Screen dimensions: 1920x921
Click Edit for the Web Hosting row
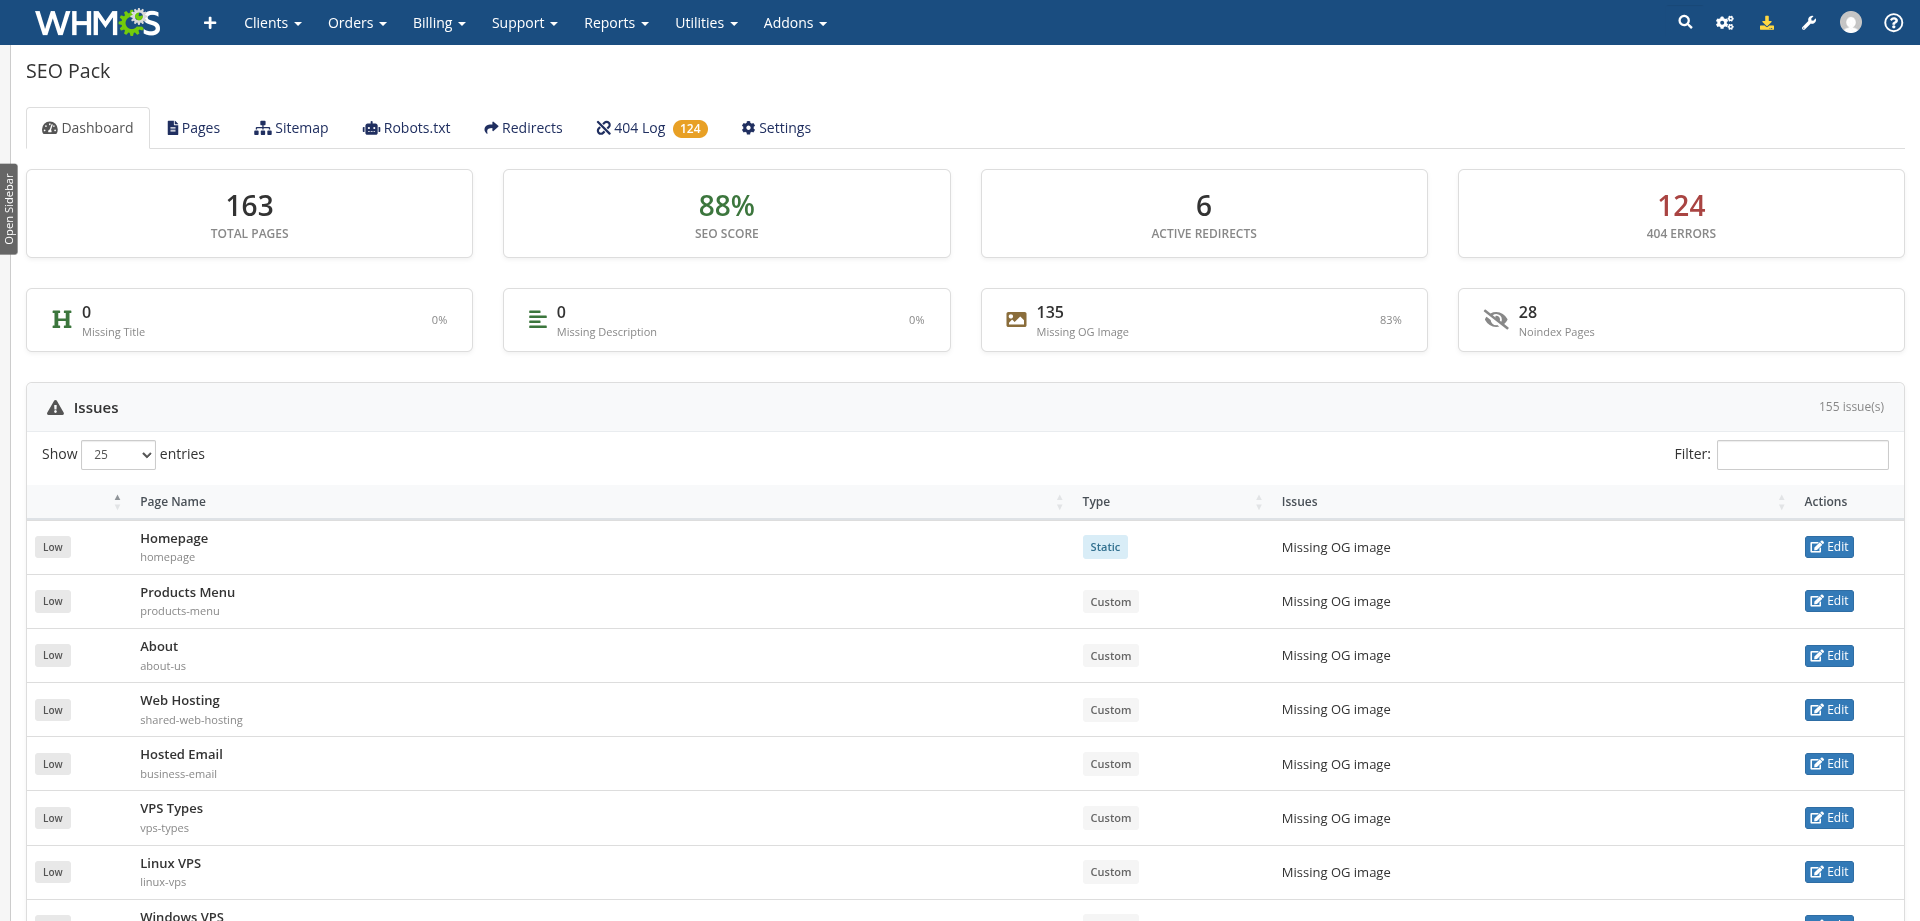pos(1829,710)
